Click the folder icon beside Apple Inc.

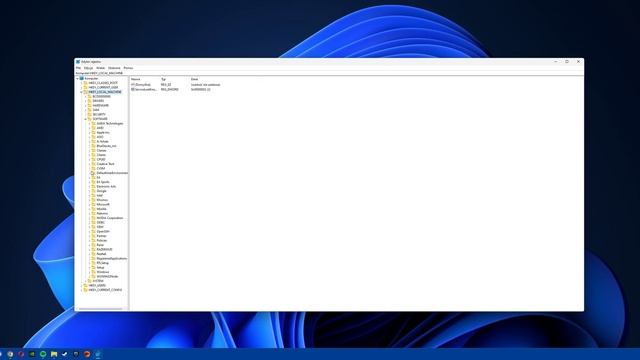click(93, 133)
